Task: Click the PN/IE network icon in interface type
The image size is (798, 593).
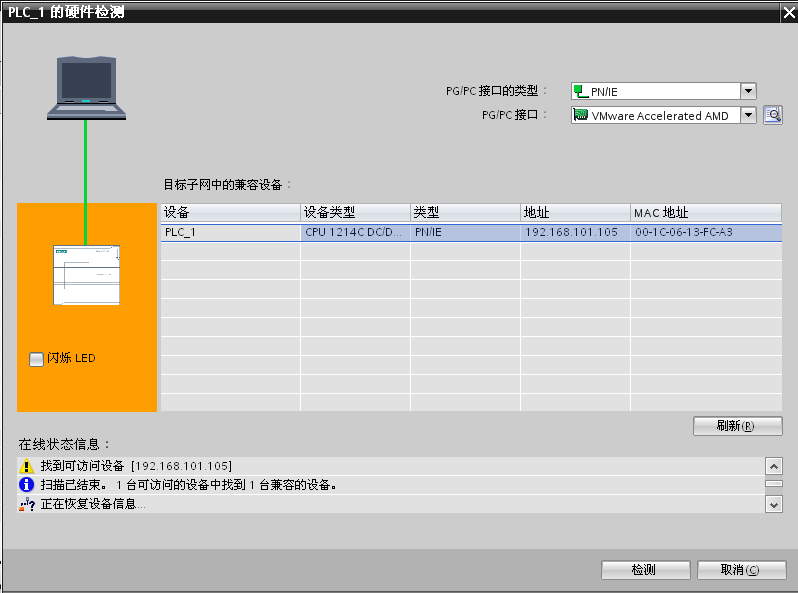Action: pos(581,92)
